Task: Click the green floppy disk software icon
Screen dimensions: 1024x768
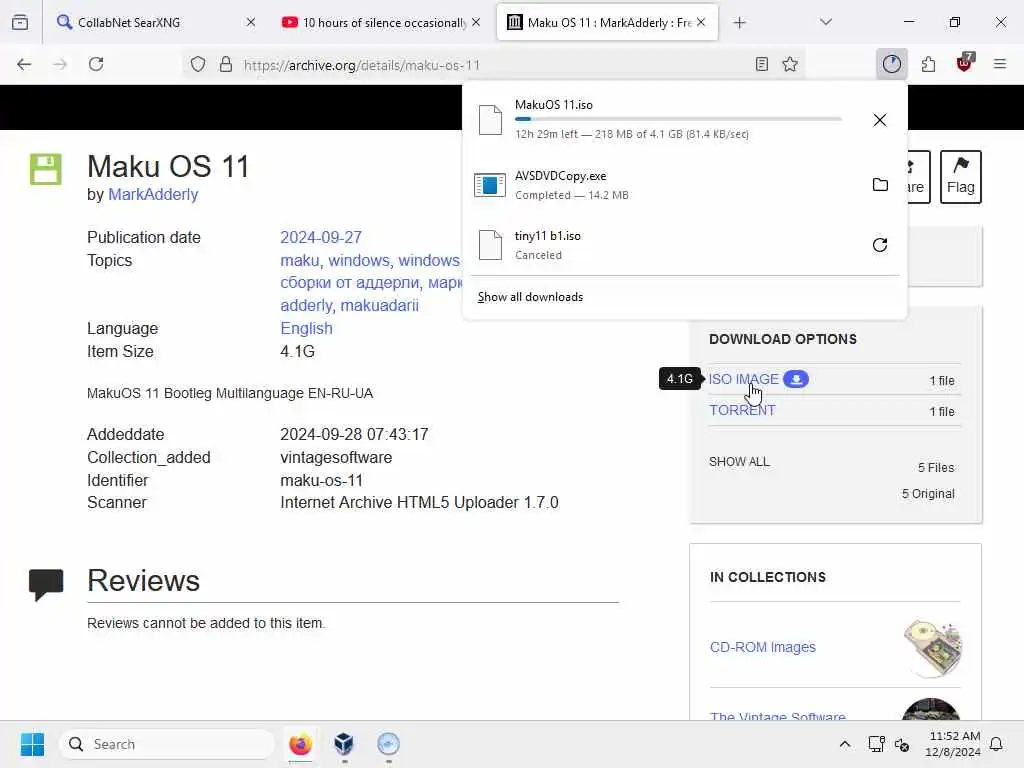Action: click(x=46, y=169)
